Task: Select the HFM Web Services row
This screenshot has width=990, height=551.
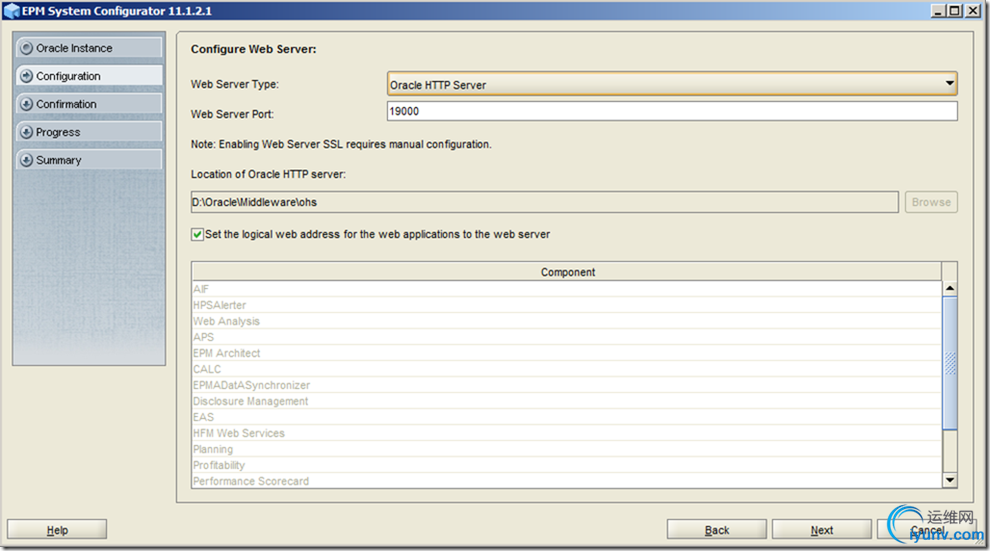Action: (566, 433)
